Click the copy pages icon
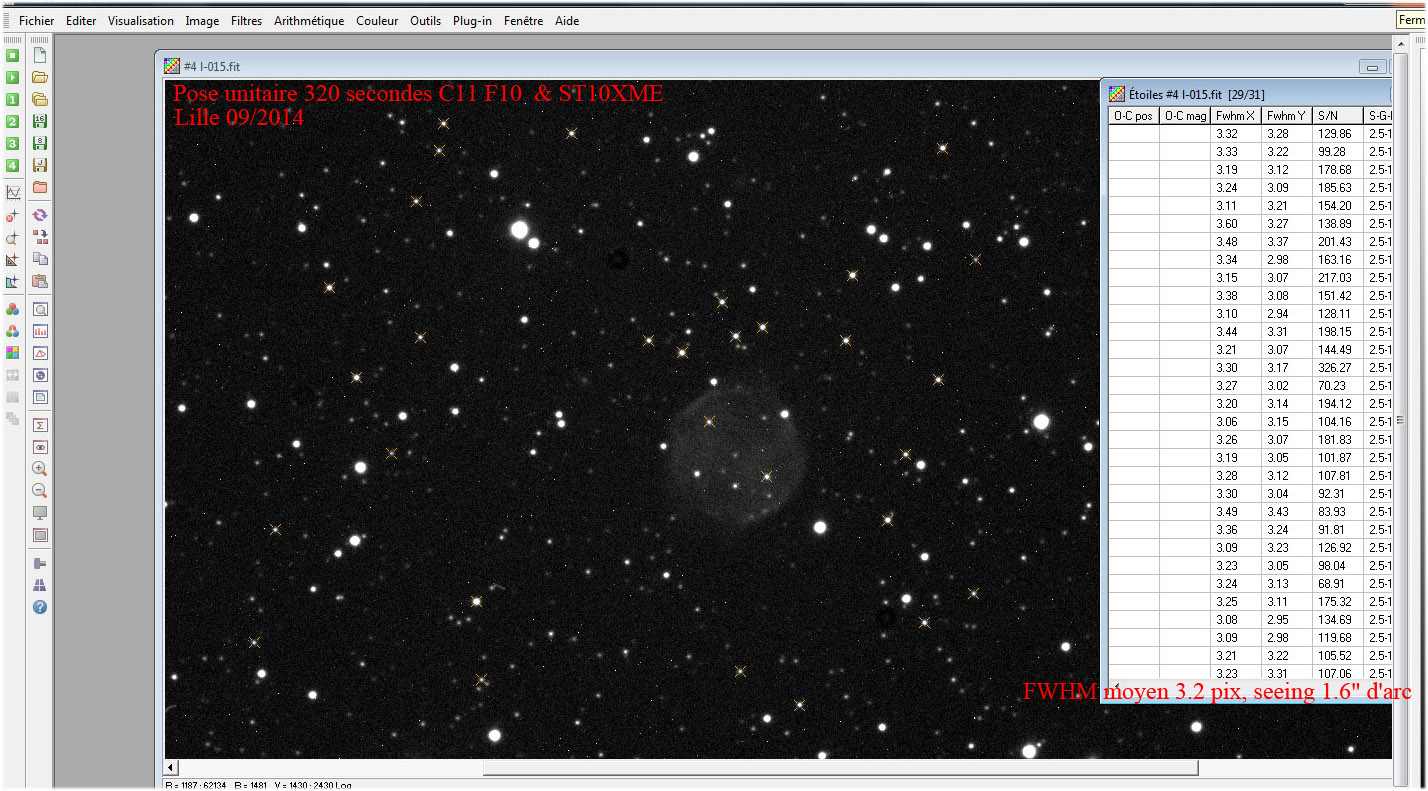1428x791 pixels. tap(40, 259)
